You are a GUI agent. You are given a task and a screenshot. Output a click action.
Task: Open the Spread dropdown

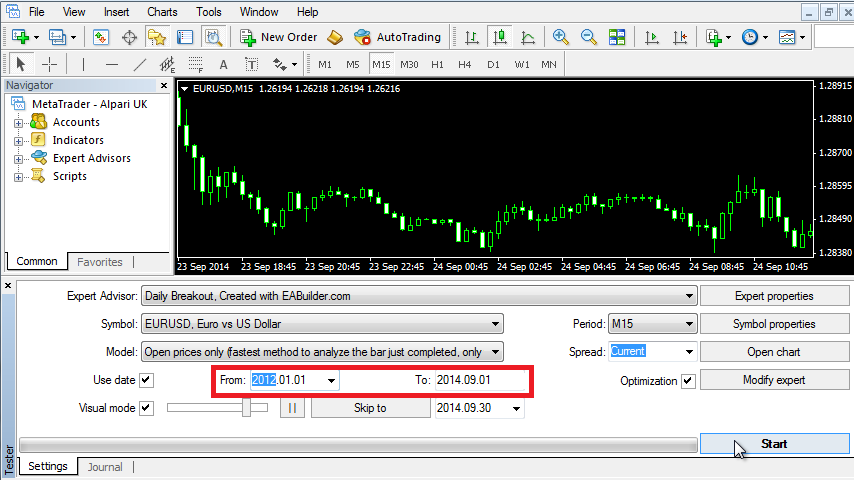pos(652,352)
